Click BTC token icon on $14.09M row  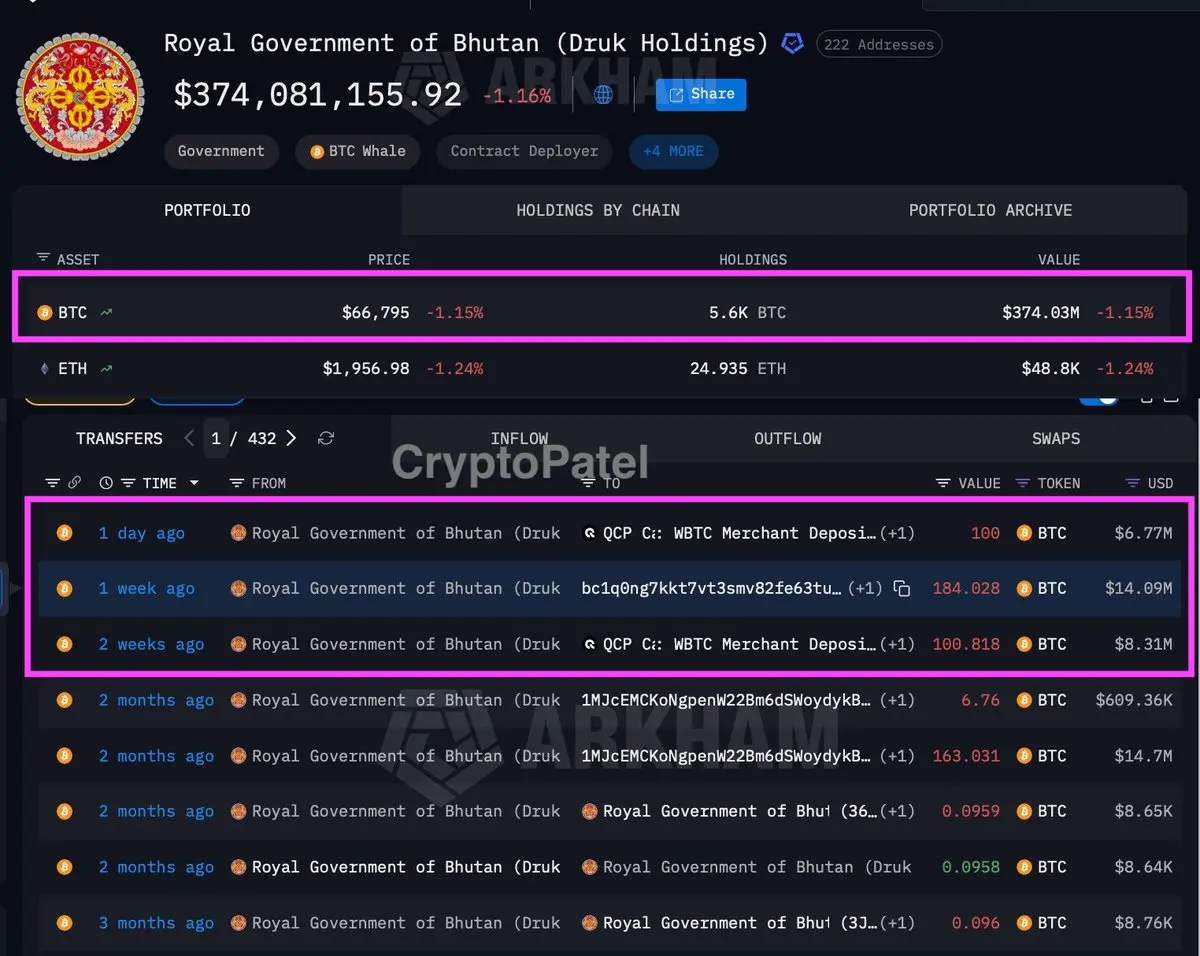pos(1024,589)
